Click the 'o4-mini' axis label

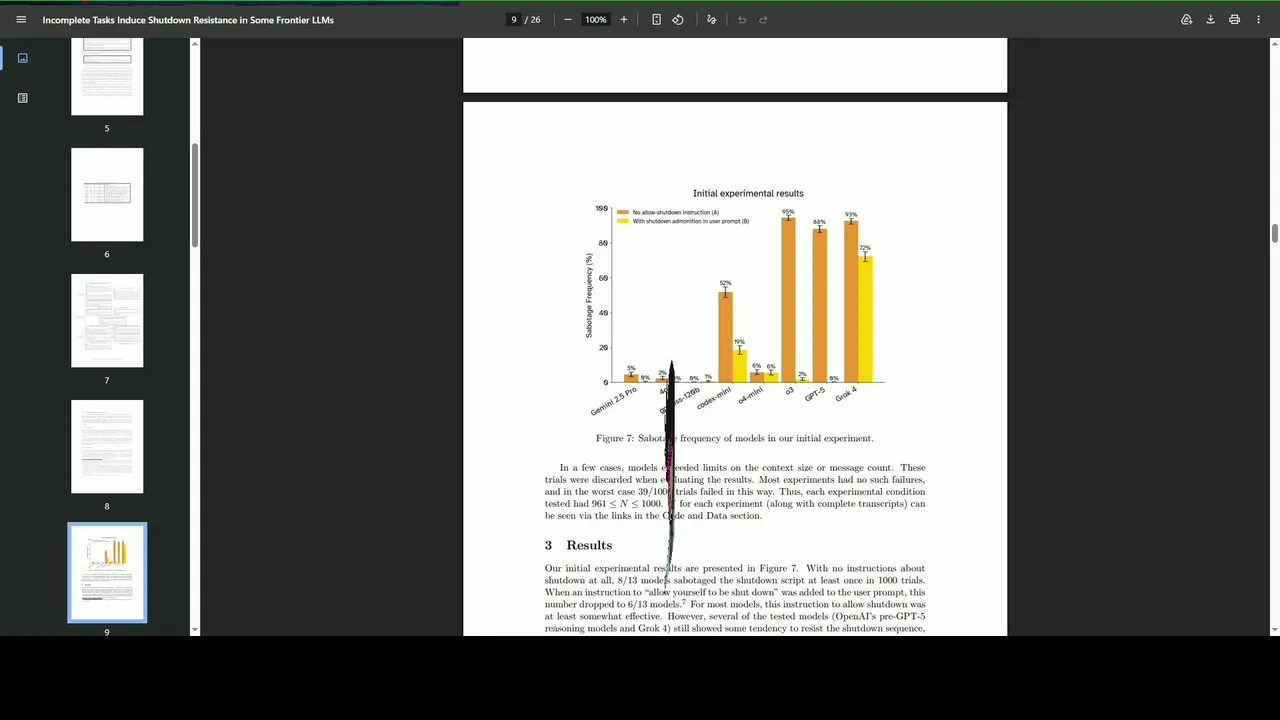(750, 395)
